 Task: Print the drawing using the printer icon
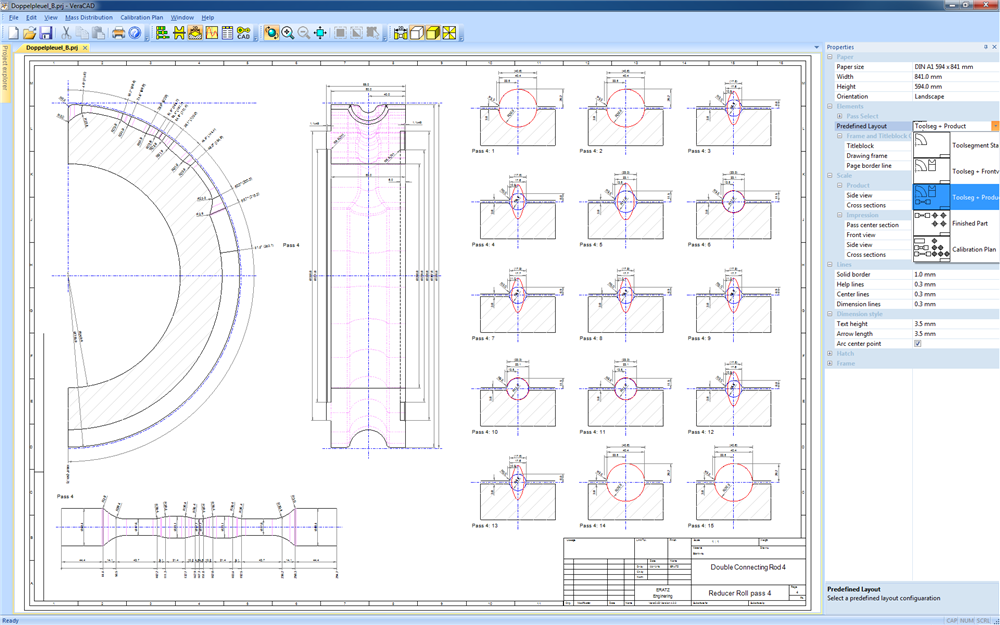(x=118, y=33)
